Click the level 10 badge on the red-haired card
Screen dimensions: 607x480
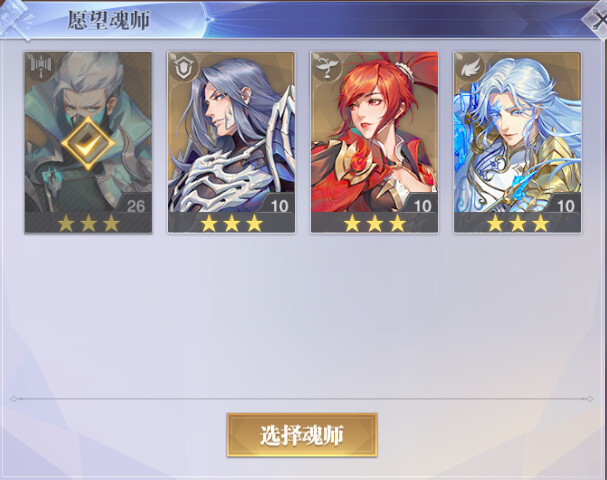point(422,206)
